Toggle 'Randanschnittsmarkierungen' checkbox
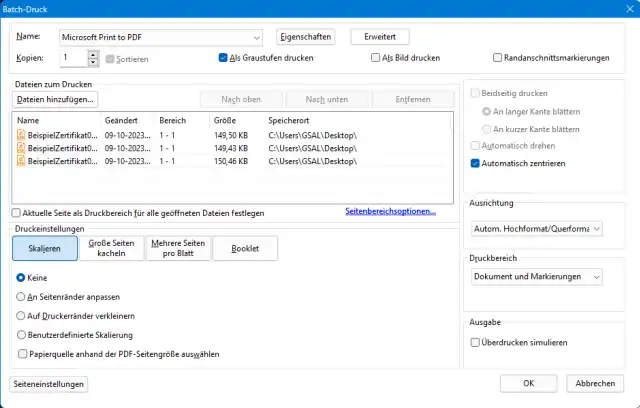 pos(498,58)
